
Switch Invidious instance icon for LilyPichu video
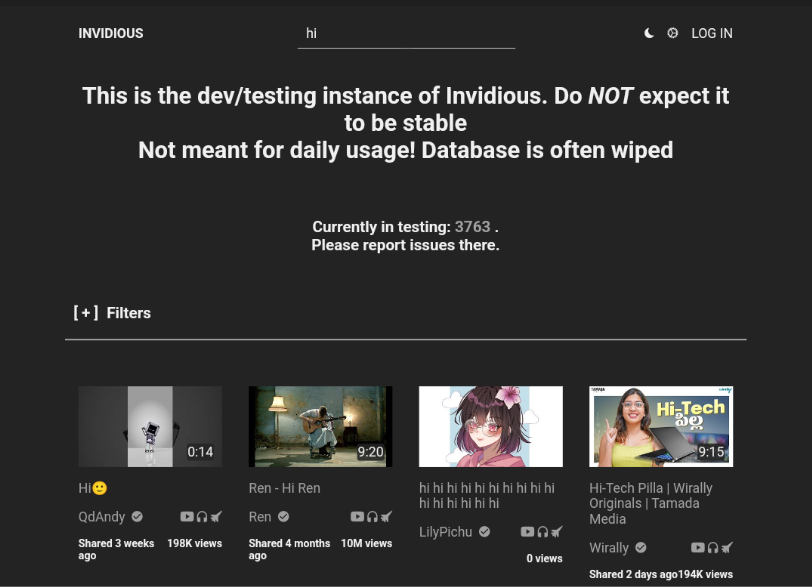click(557, 532)
